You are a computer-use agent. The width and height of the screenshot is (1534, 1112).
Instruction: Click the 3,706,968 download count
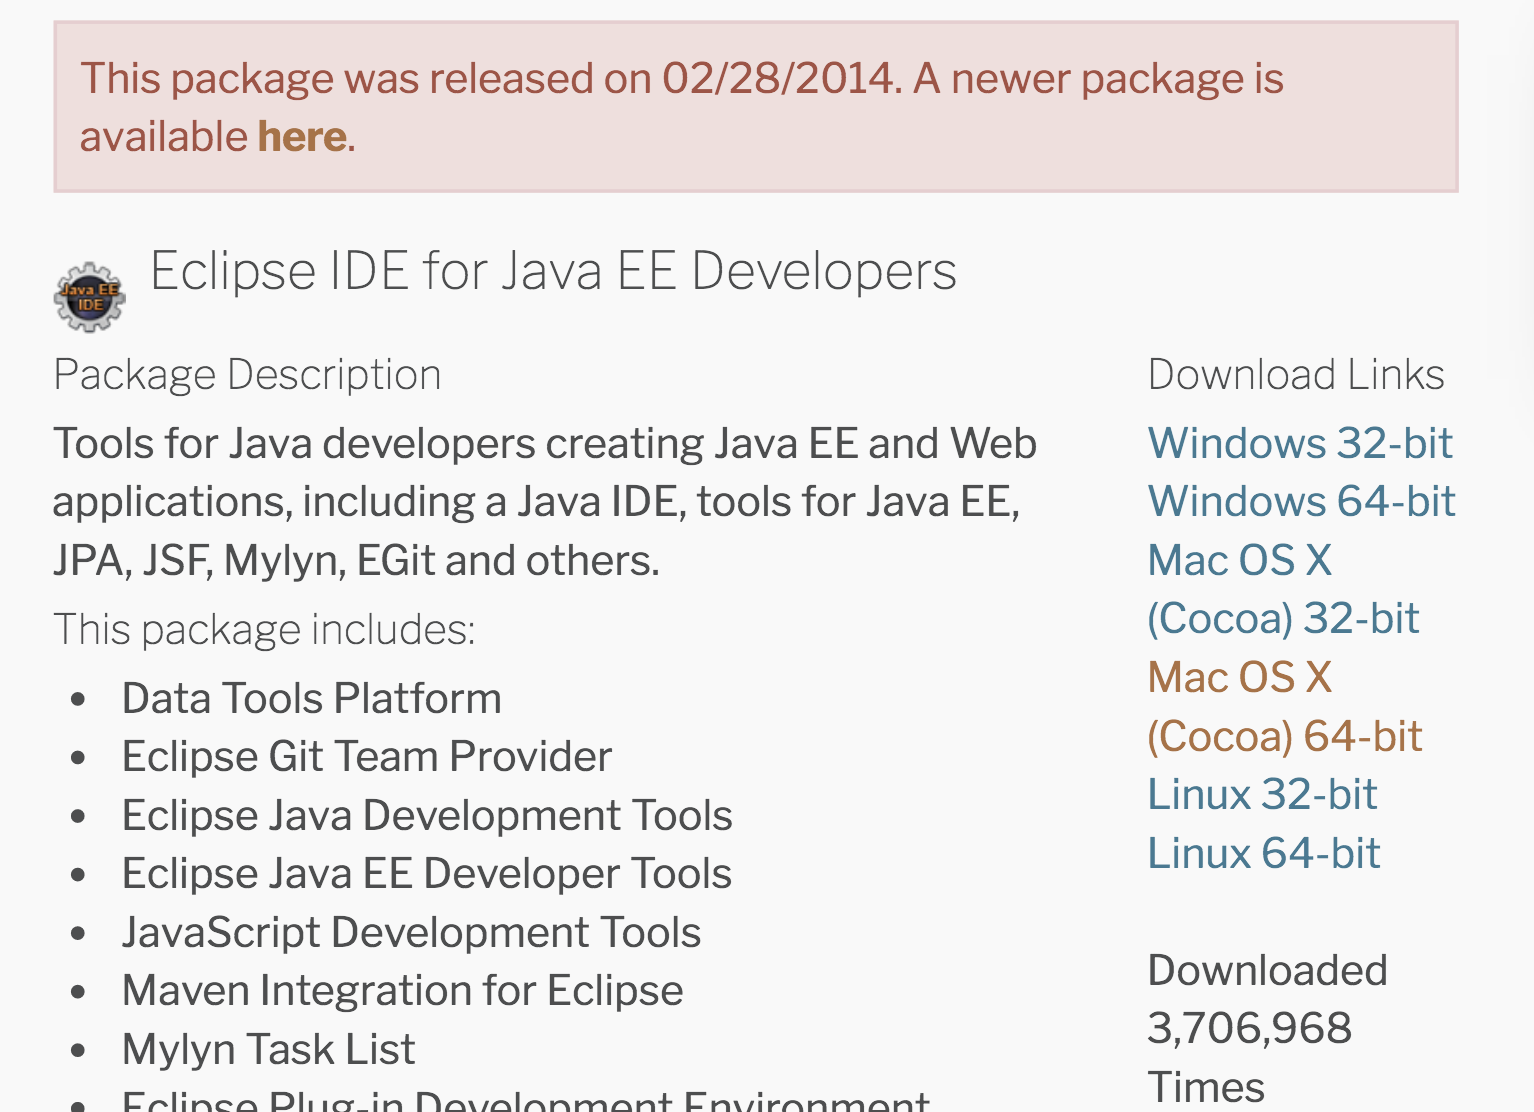1249,1029
